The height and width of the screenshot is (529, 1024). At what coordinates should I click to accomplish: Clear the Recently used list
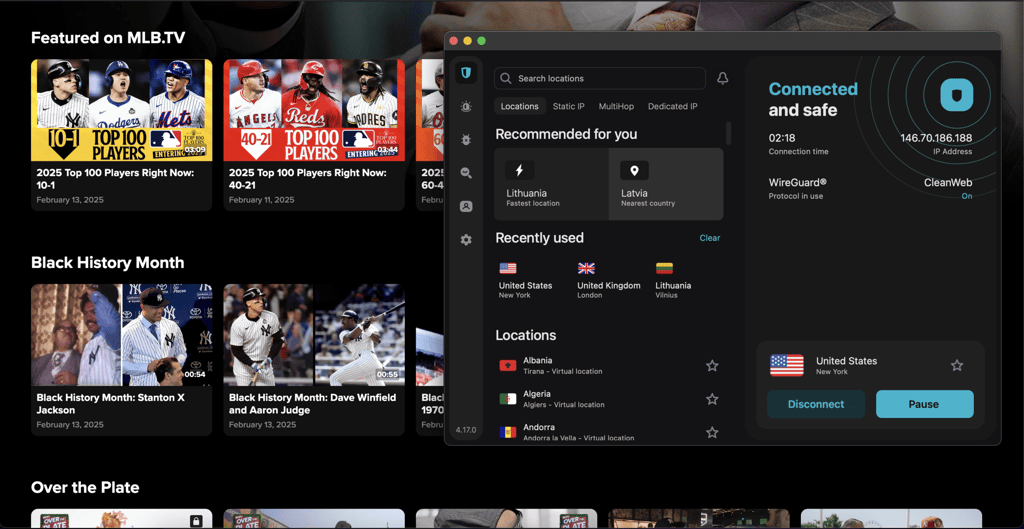click(710, 238)
